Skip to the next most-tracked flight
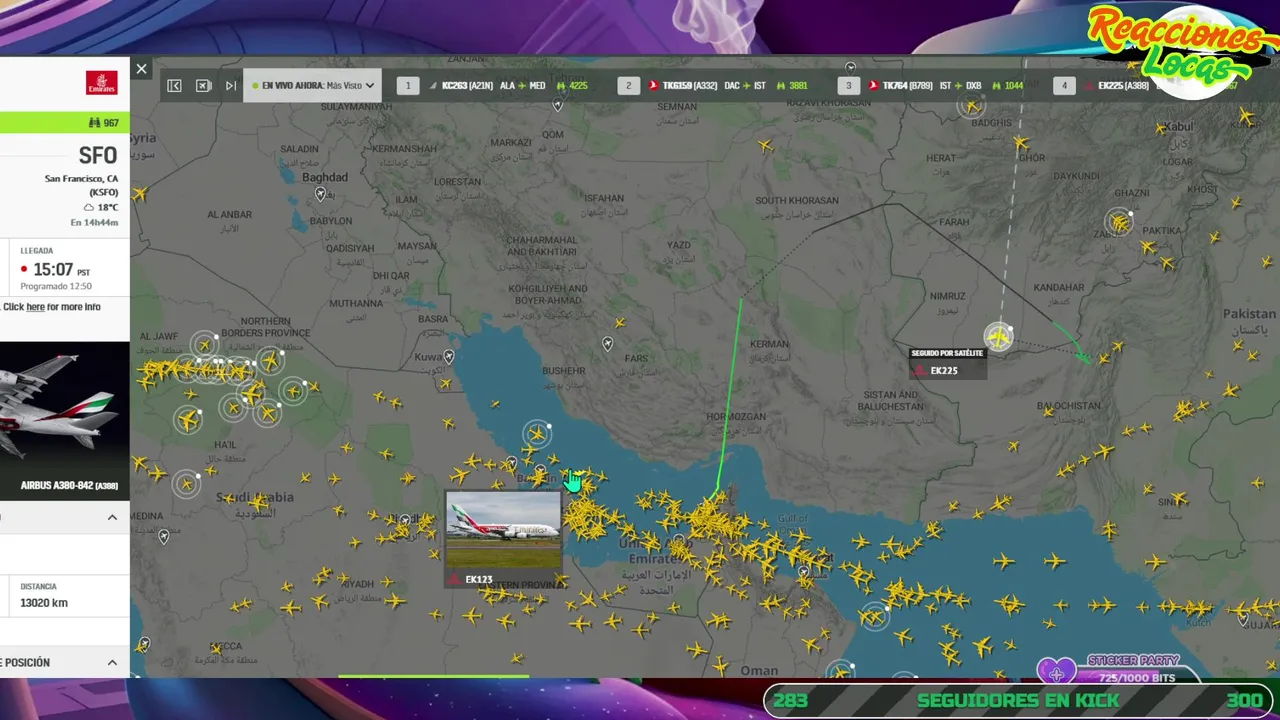The height and width of the screenshot is (720, 1280). pos(231,86)
